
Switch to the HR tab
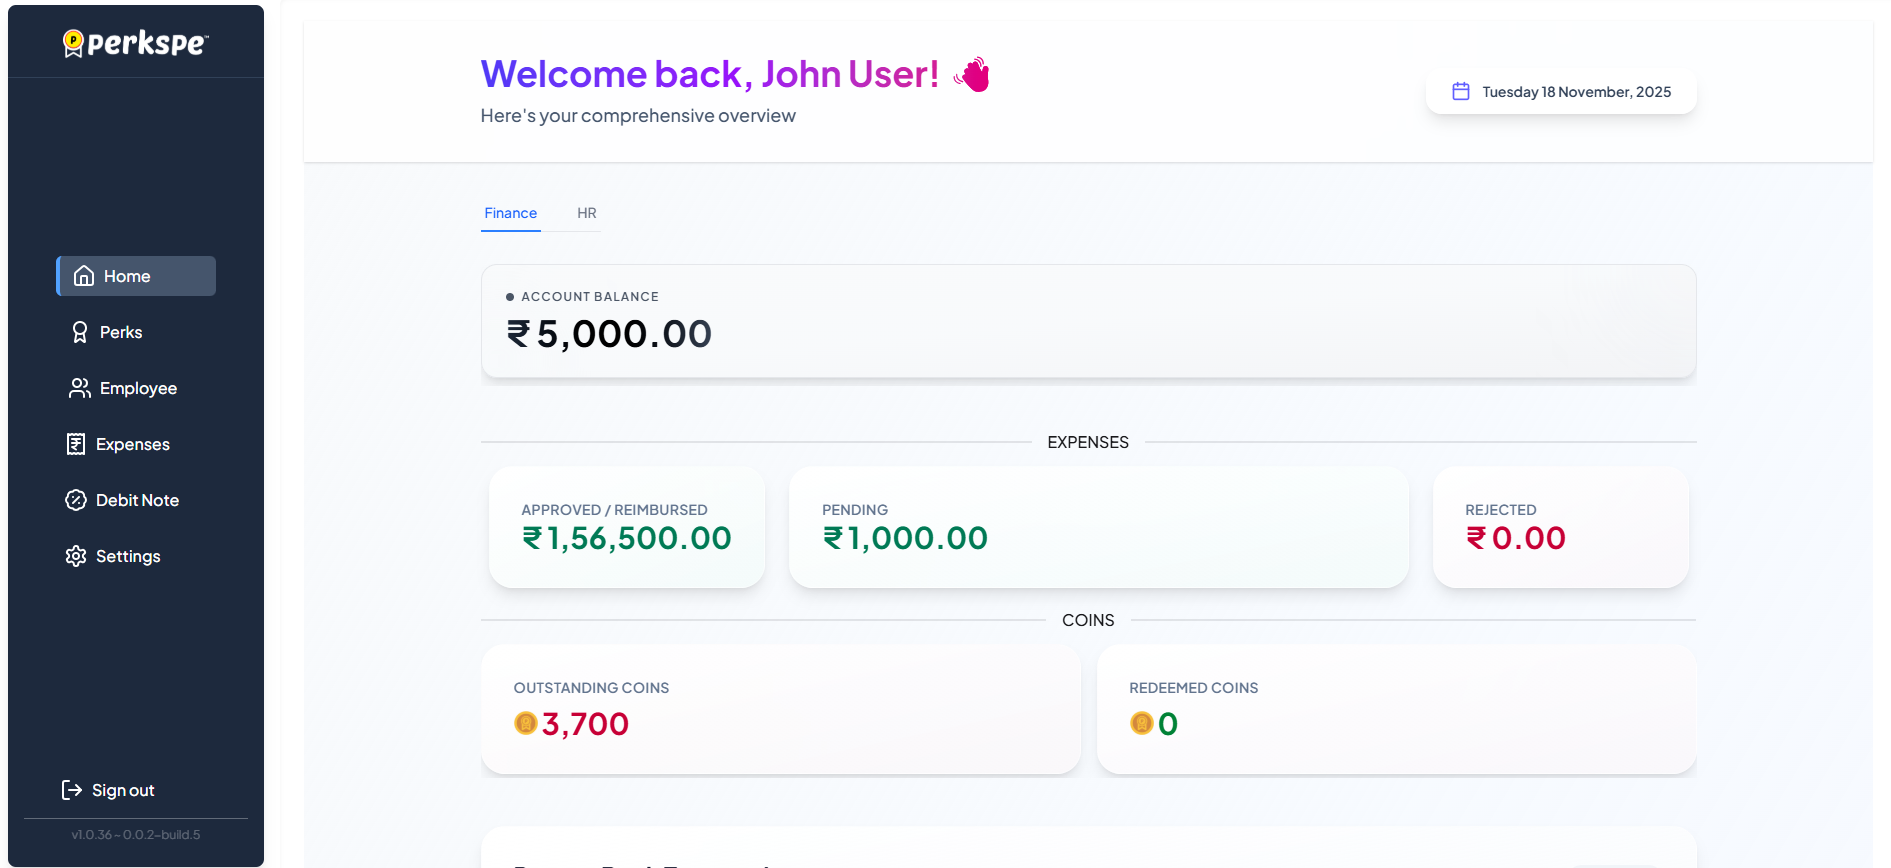(586, 213)
